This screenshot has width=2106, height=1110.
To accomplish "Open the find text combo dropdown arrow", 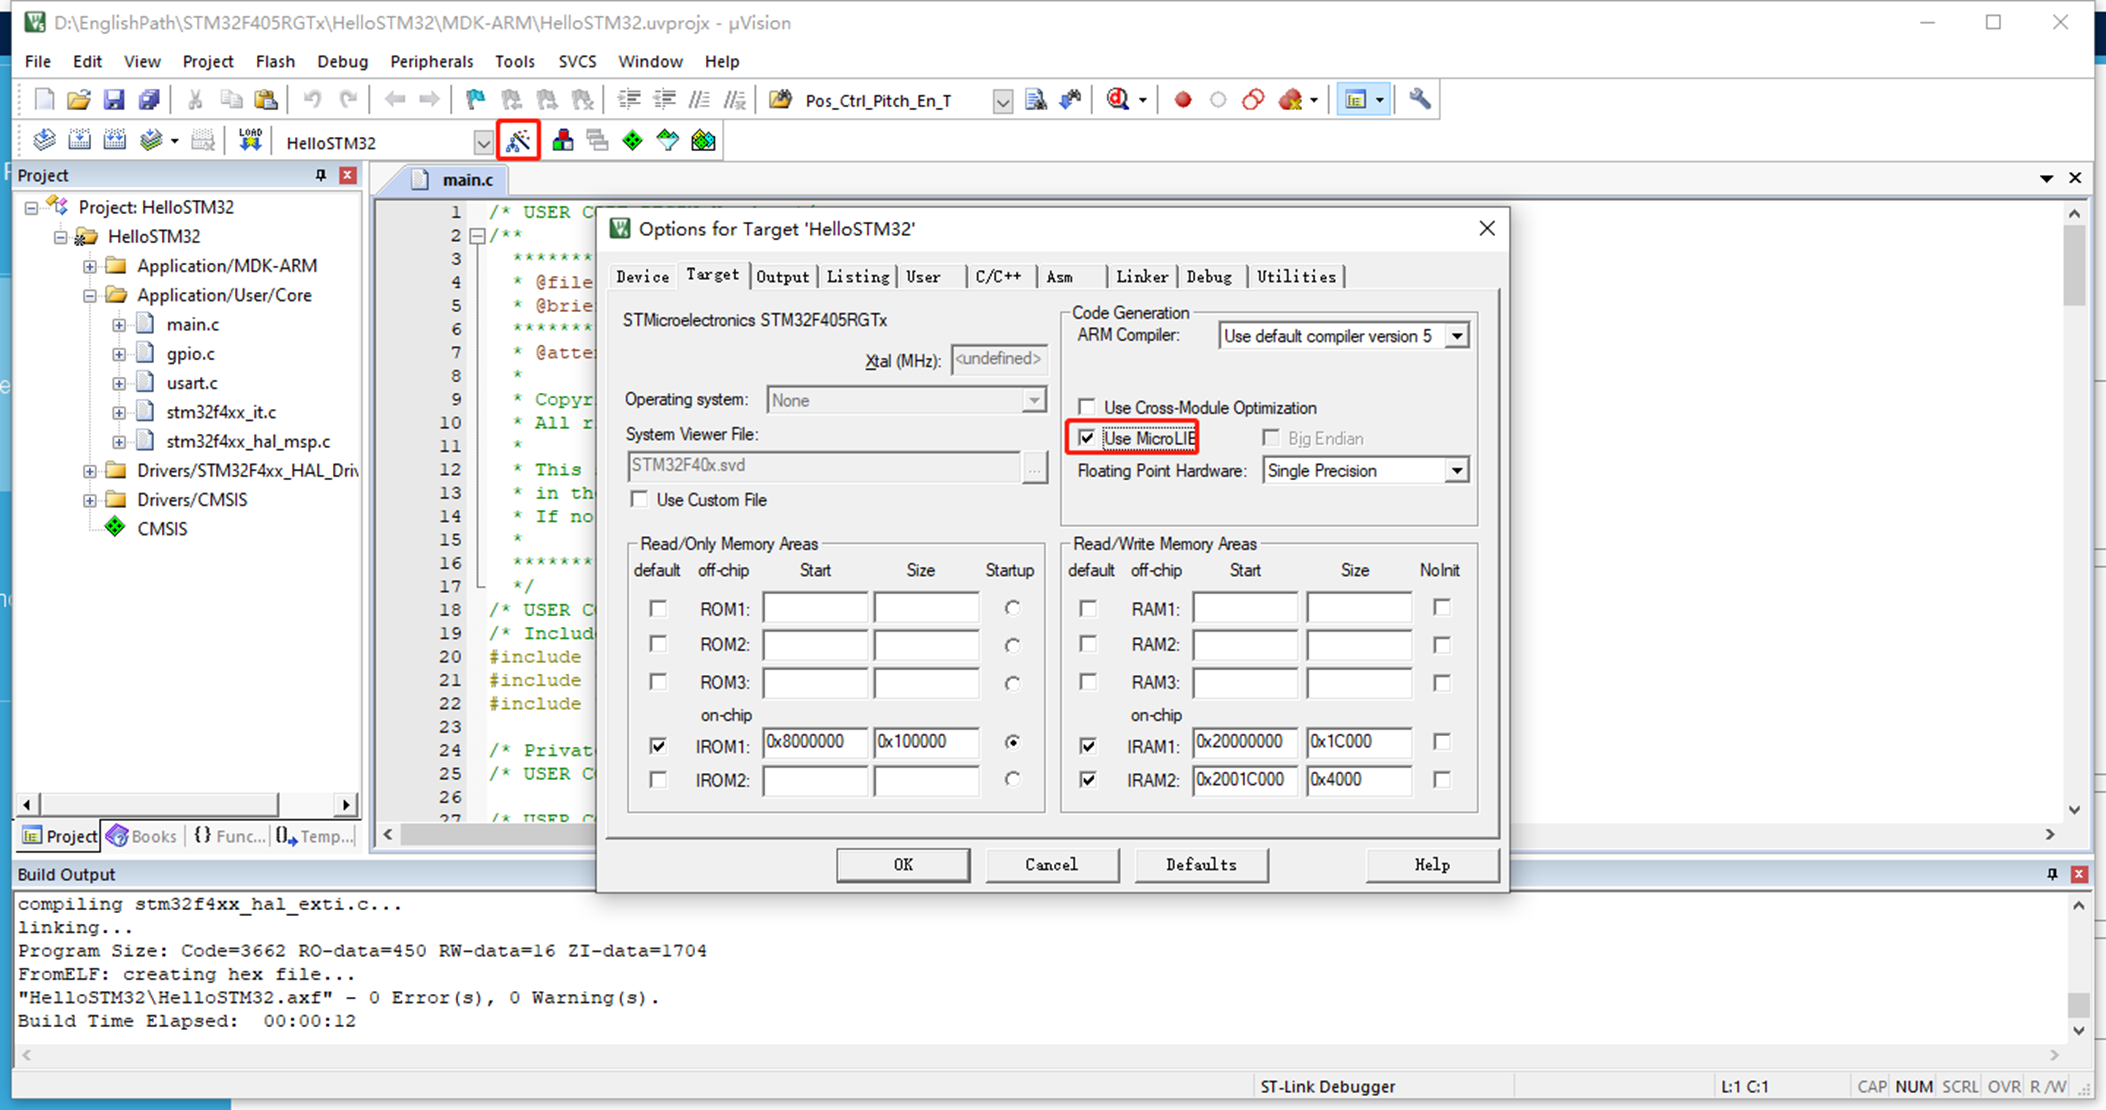I will click(1002, 101).
